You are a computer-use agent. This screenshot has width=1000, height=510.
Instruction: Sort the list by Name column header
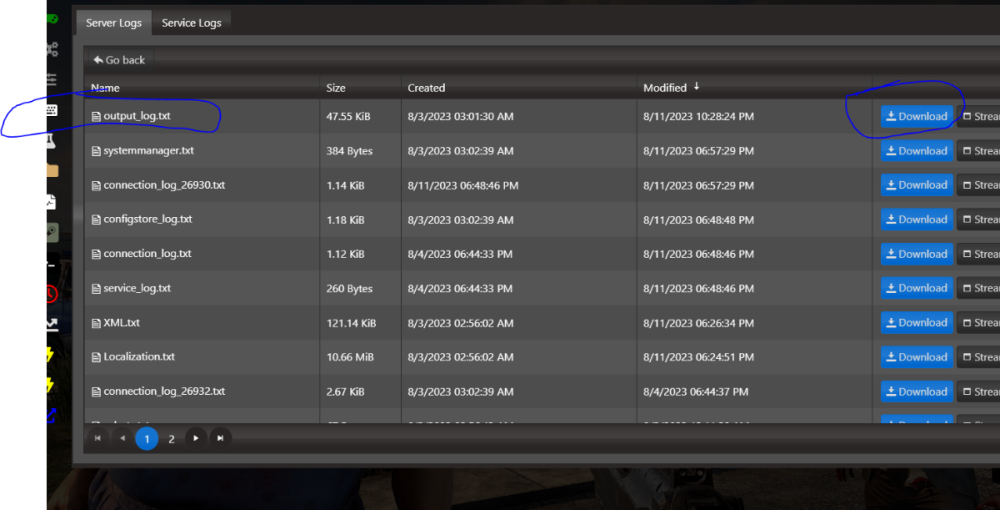(x=105, y=88)
